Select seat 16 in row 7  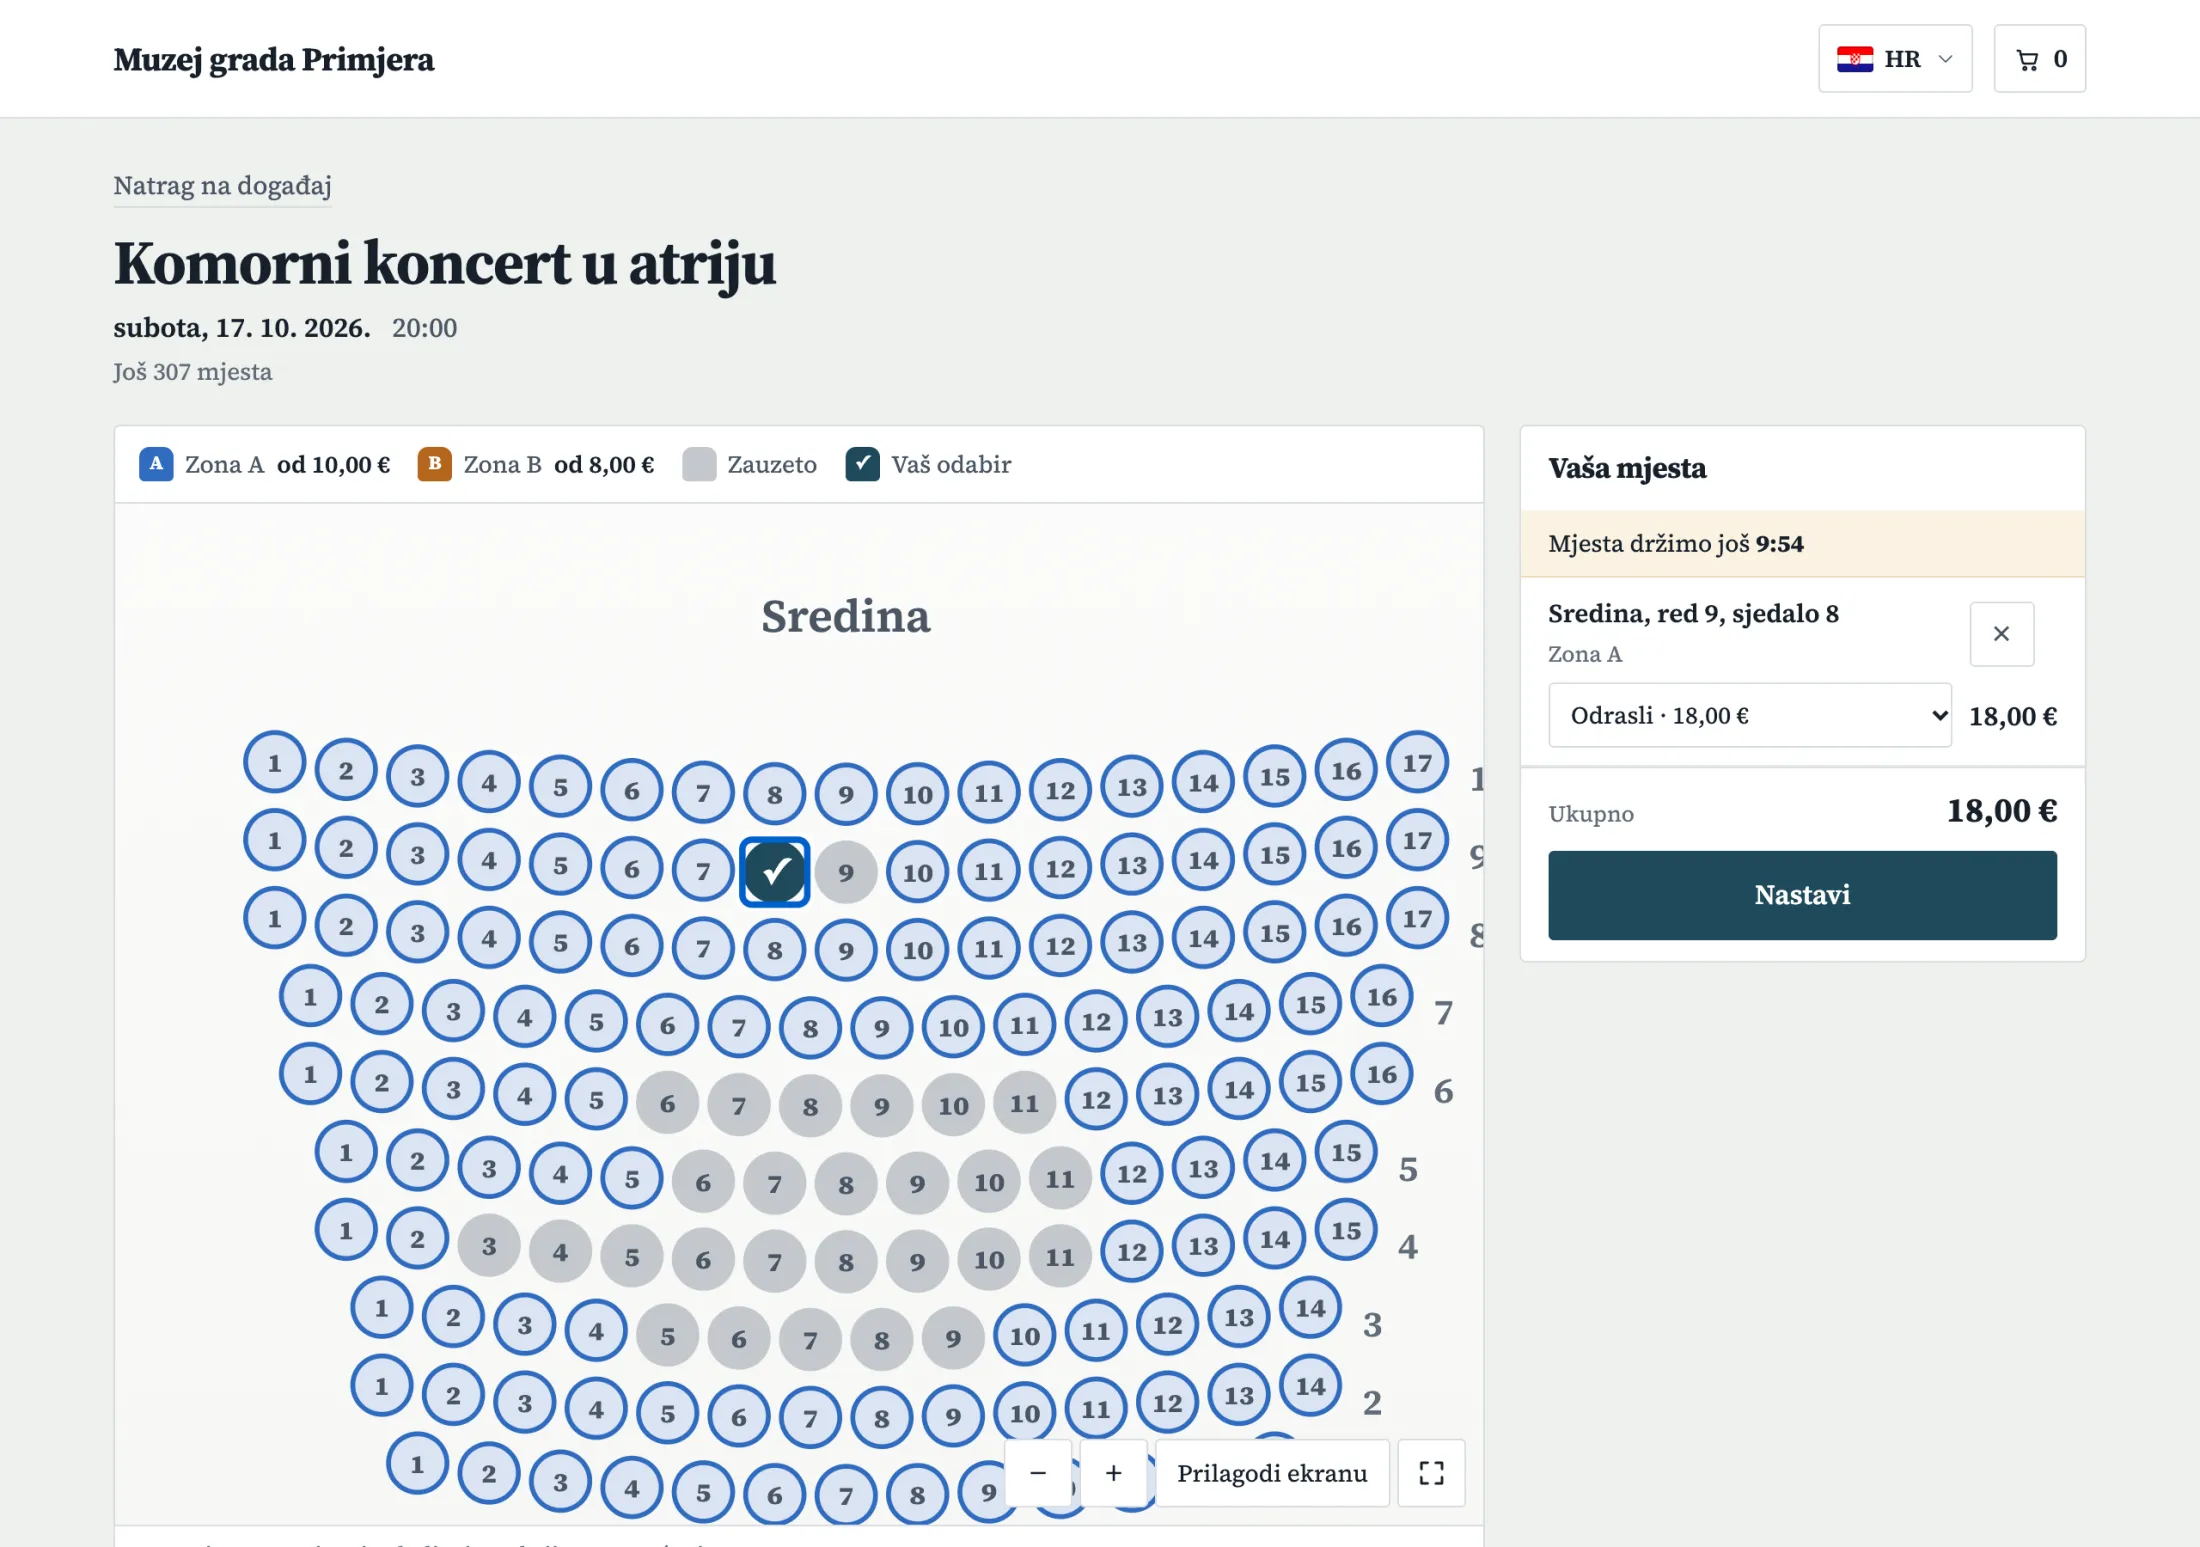coord(1382,997)
